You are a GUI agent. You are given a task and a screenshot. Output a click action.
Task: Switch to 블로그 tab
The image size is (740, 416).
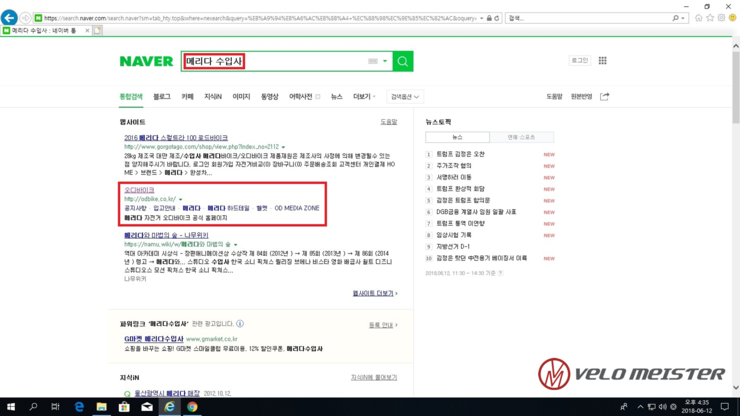click(161, 96)
